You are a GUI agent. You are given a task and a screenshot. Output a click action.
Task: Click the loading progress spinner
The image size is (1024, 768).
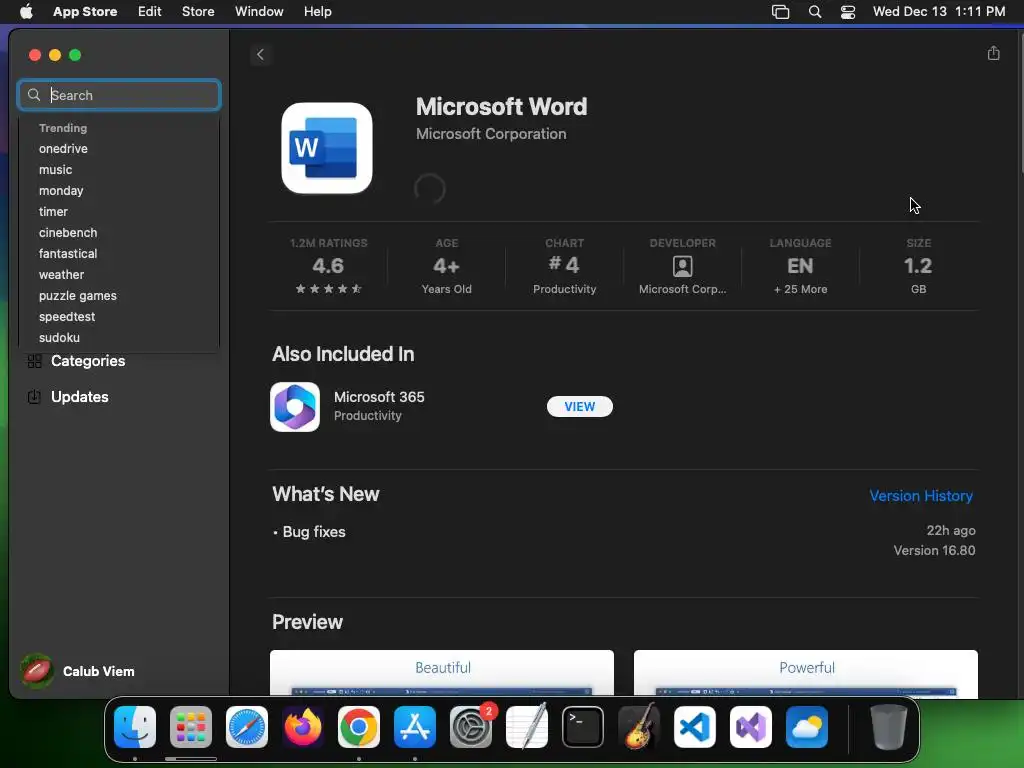430,189
